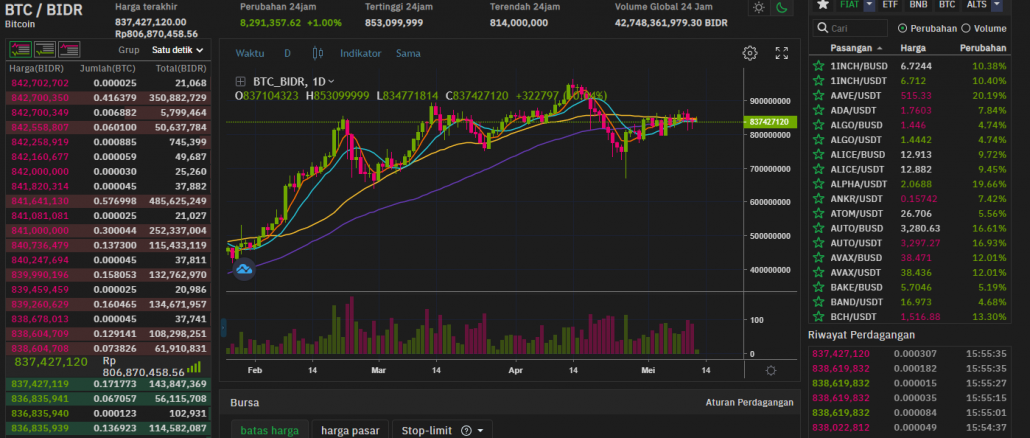Open the Grup Satu detik dropdown
Image resolution: width=1030 pixels, height=438 pixels.
point(177,50)
